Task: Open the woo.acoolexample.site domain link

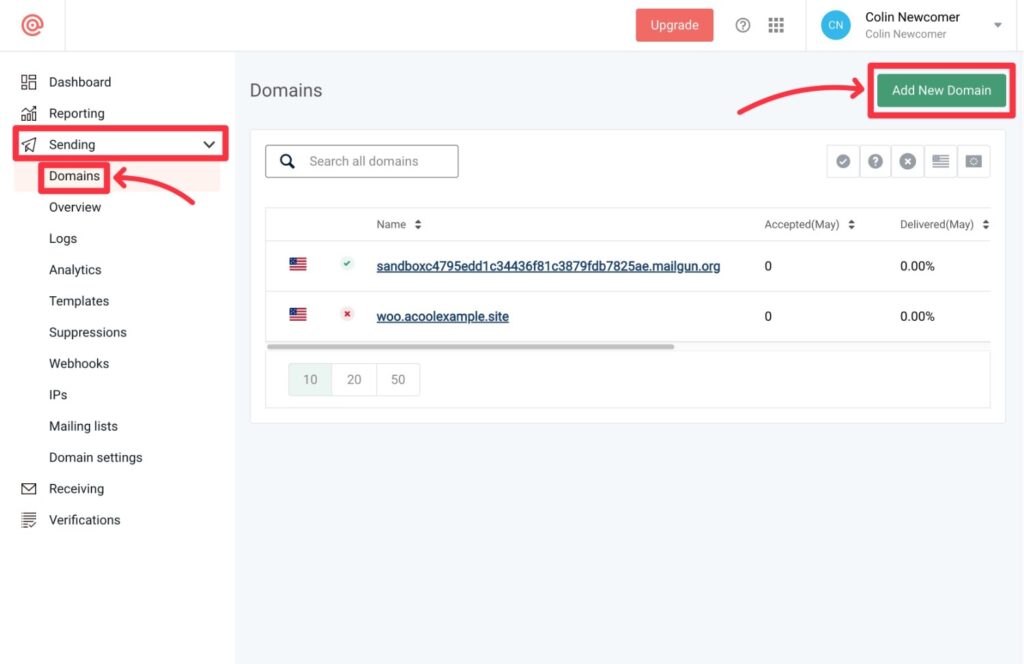Action: pos(442,316)
